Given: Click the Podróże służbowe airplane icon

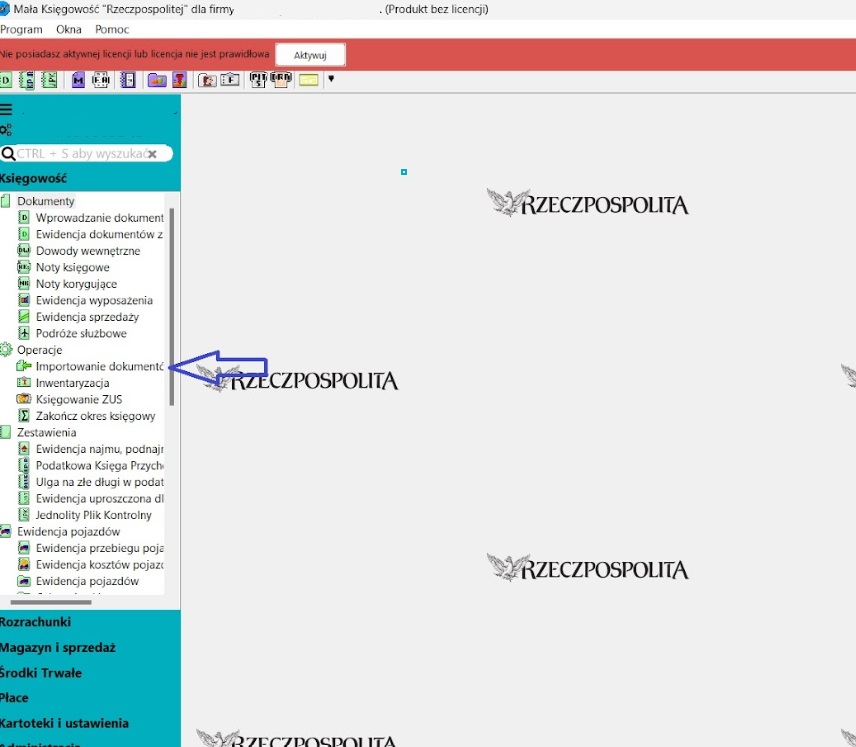Looking at the screenshot, I should point(23,333).
